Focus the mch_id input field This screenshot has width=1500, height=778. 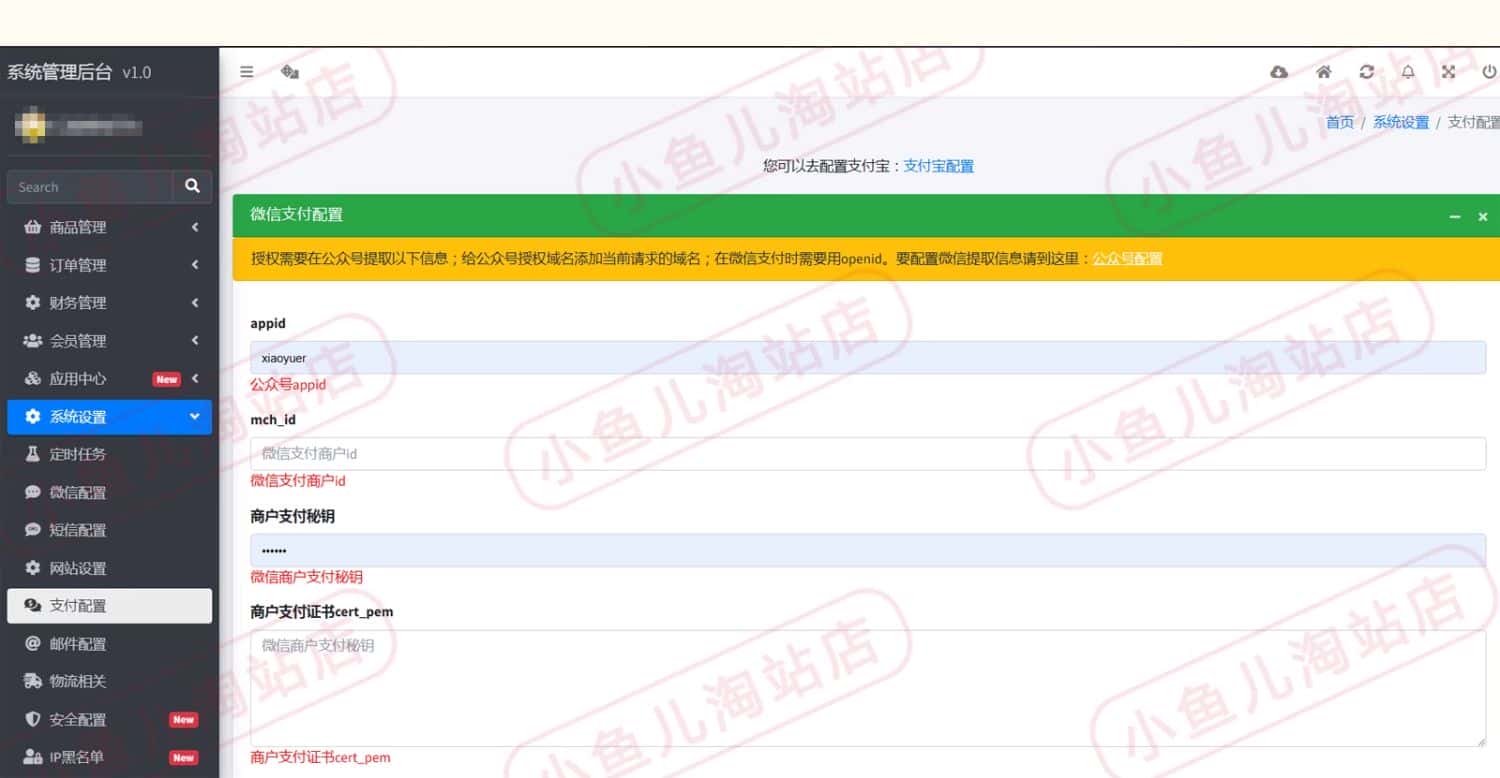867,453
